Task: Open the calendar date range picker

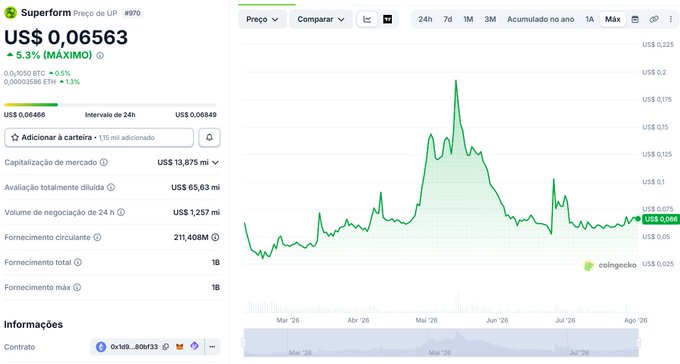Action: (635, 19)
